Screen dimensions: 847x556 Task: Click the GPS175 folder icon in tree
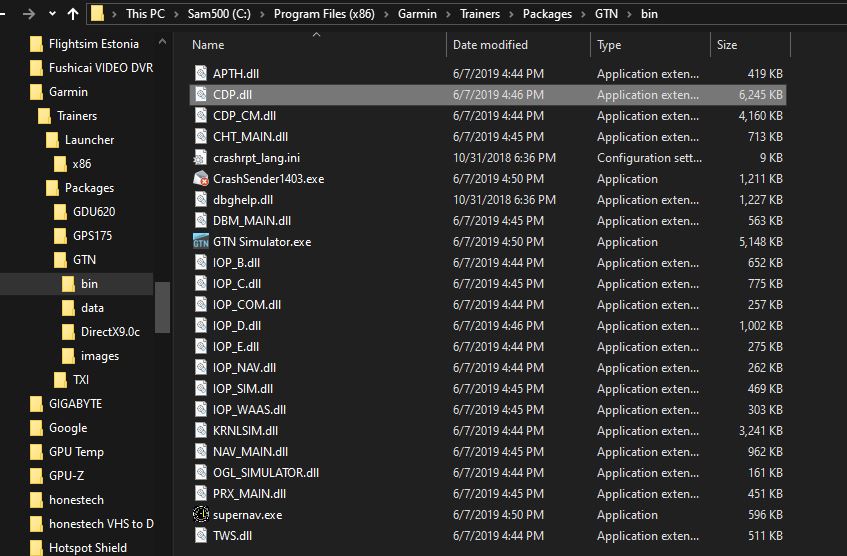pos(60,236)
